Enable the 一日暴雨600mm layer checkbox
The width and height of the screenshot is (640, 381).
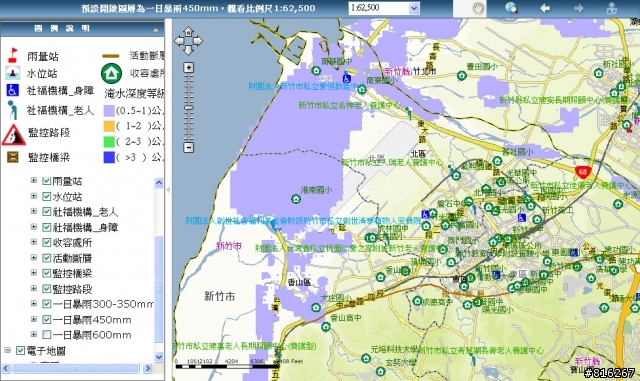[x=47, y=335]
